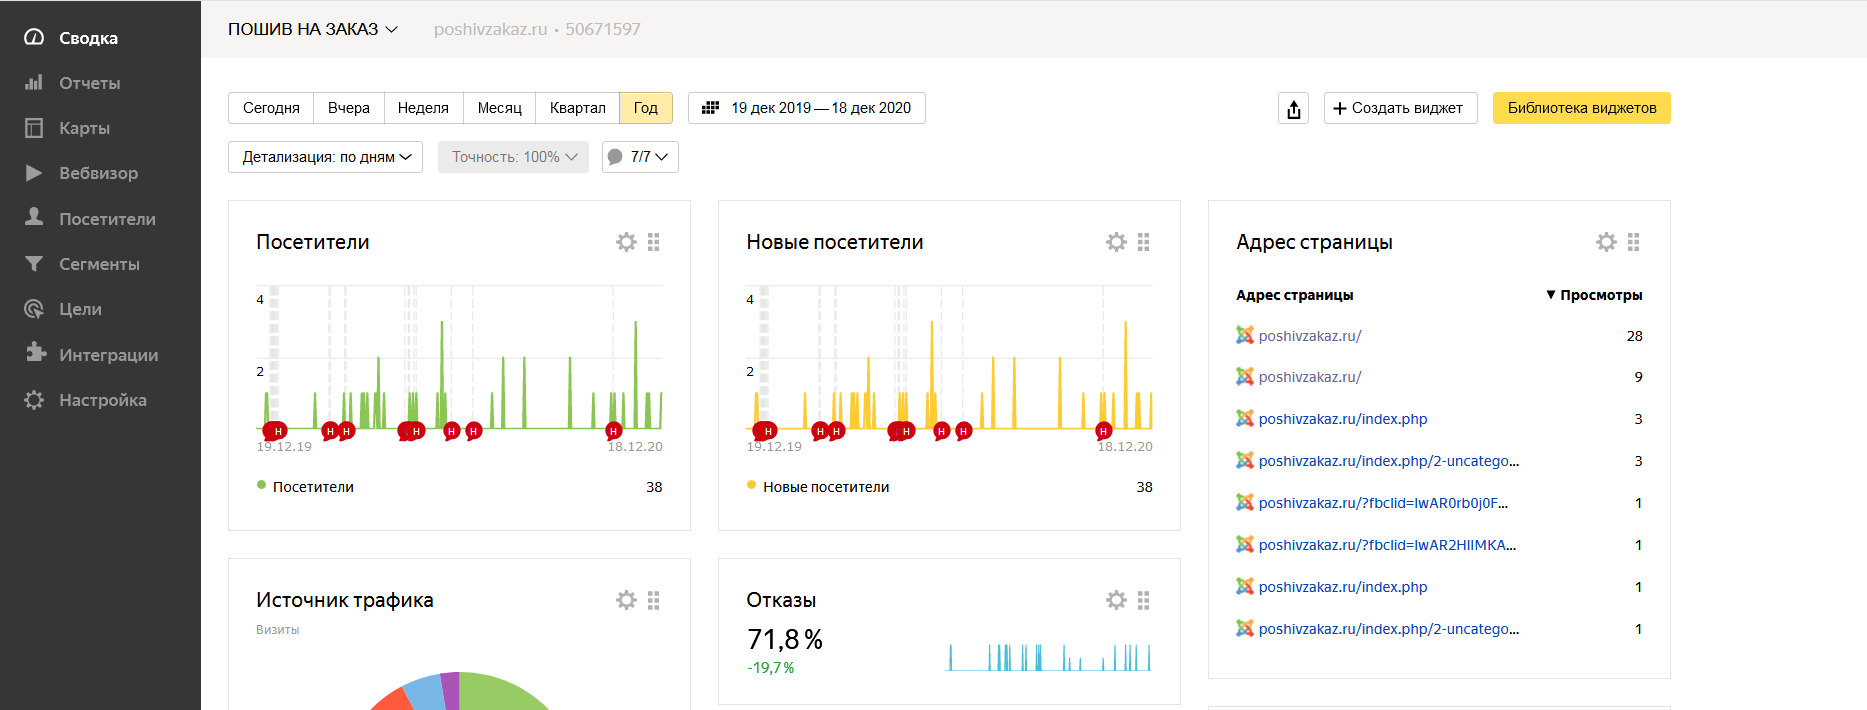Click the Отказы sparkline chart
The width and height of the screenshot is (1867, 710).
click(x=1048, y=657)
